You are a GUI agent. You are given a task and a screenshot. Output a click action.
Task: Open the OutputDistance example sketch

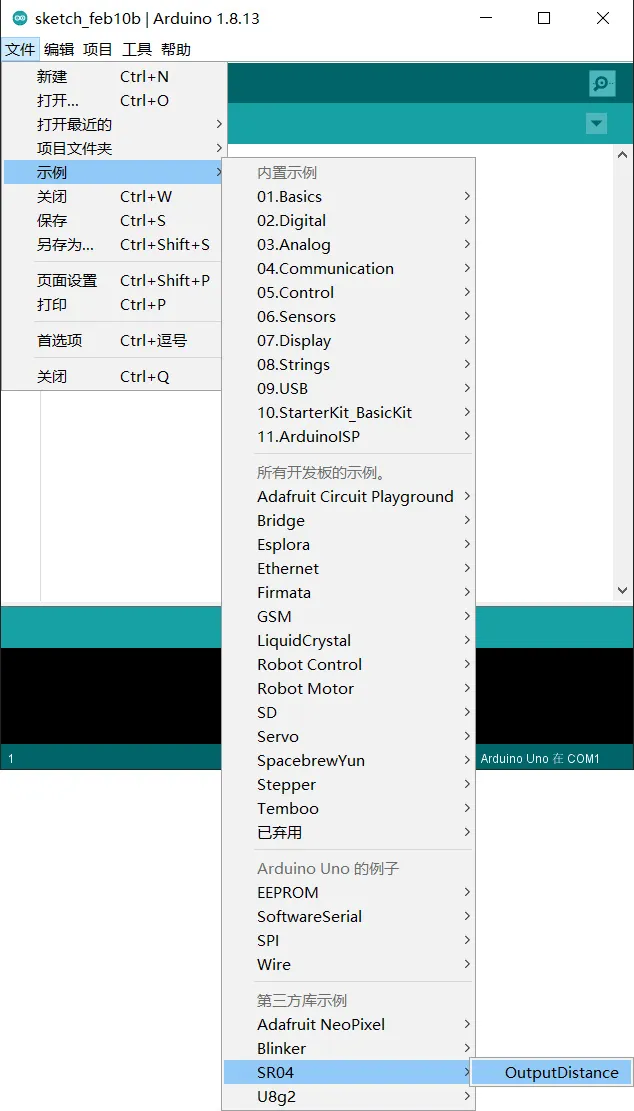click(x=552, y=1073)
